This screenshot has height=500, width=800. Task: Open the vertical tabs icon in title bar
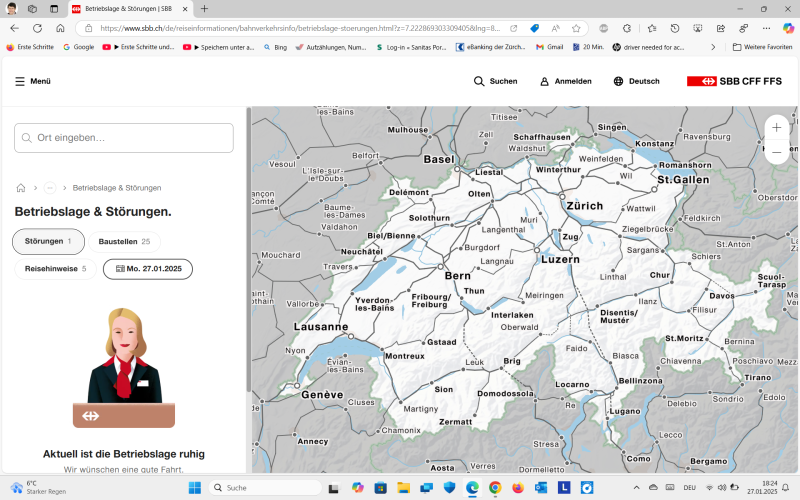[x=54, y=9]
